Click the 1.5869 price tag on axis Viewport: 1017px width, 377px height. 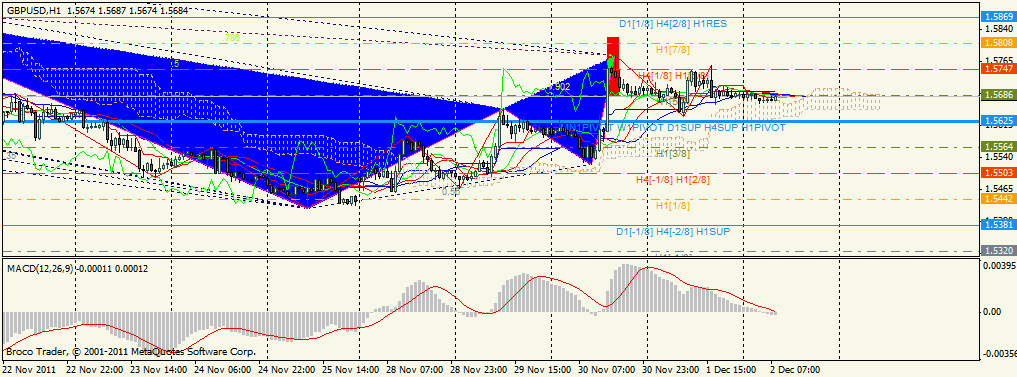[x=998, y=18]
